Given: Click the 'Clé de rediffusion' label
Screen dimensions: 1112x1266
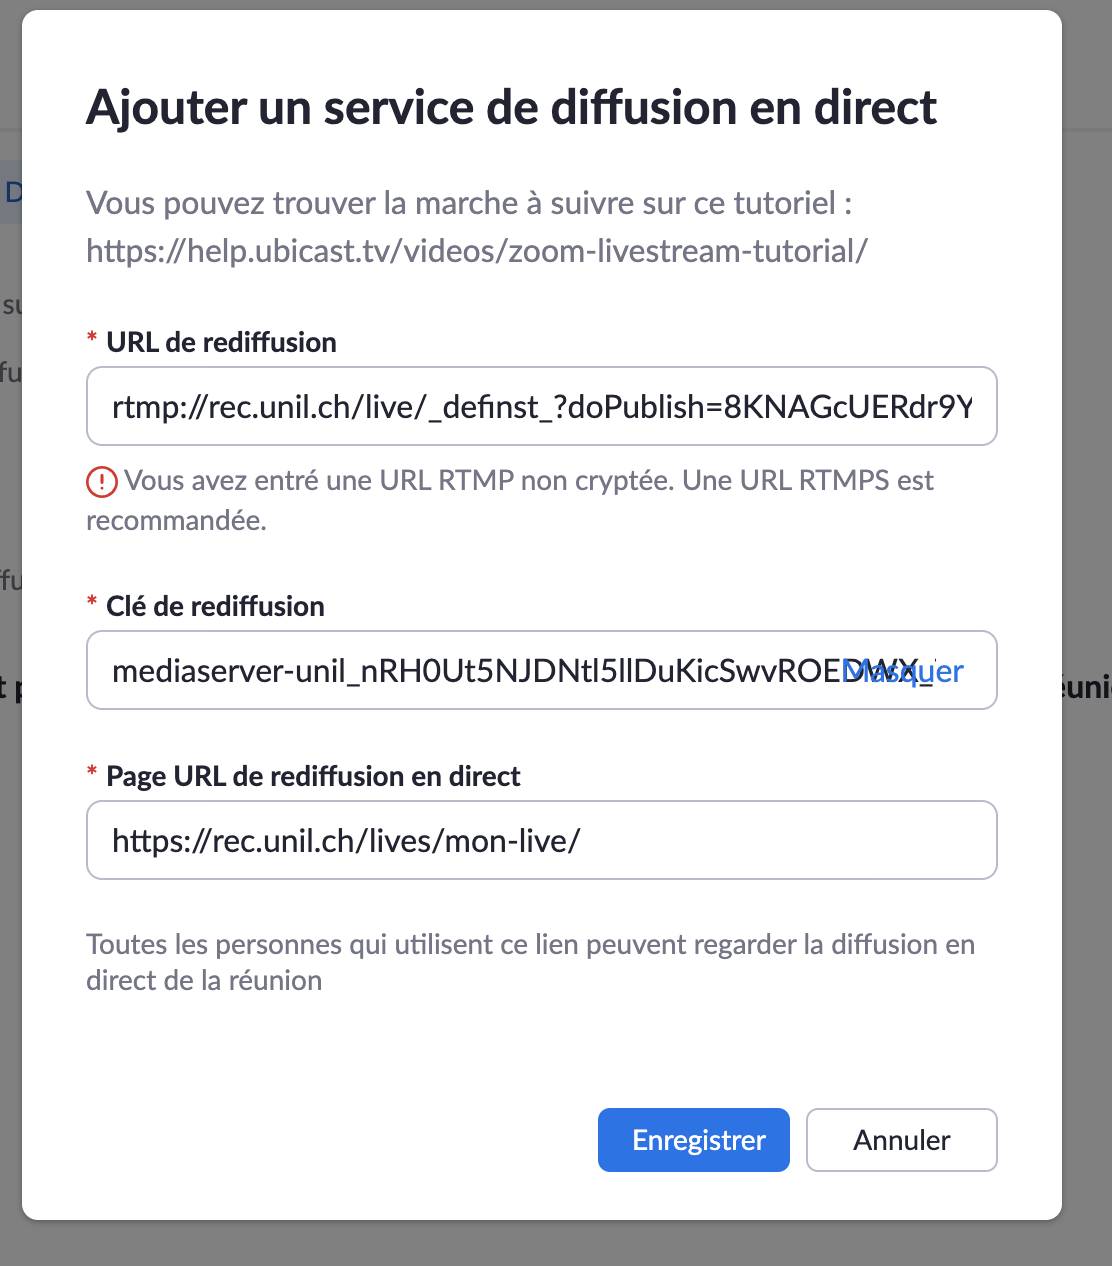Looking at the screenshot, I should coord(215,607).
